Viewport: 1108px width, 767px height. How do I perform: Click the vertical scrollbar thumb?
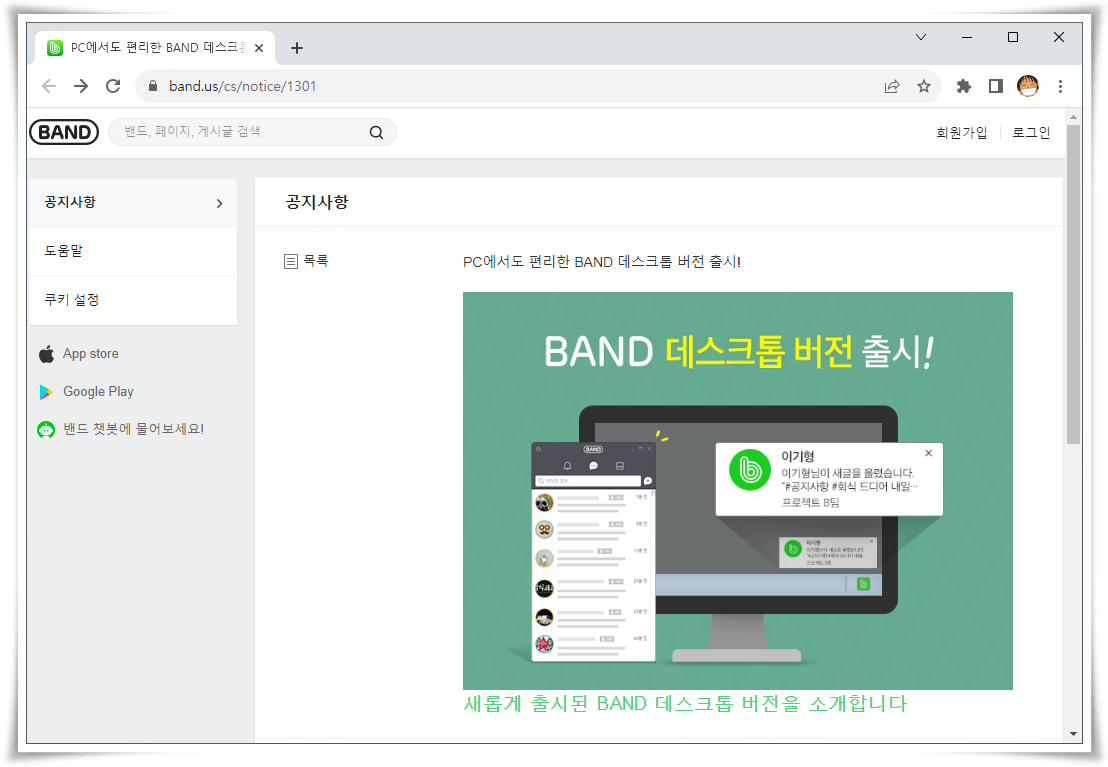pyautogui.click(x=1073, y=284)
